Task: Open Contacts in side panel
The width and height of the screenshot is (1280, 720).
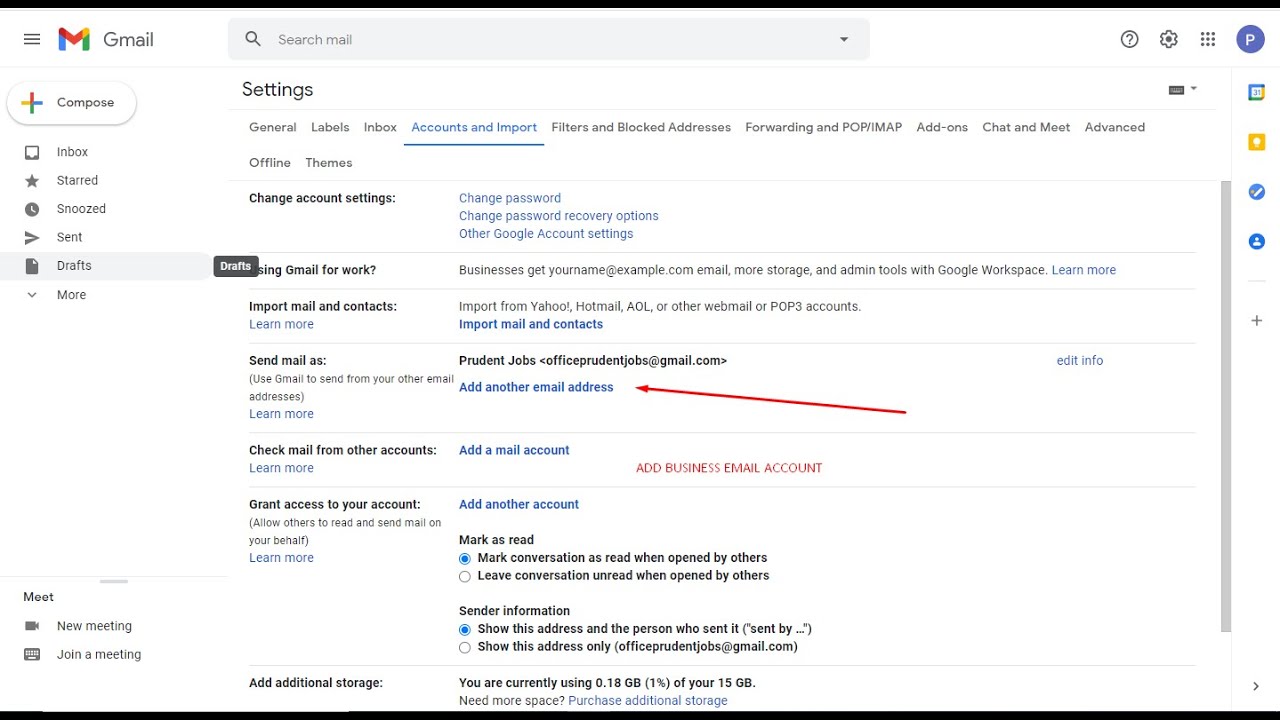Action: (x=1257, y=242)
